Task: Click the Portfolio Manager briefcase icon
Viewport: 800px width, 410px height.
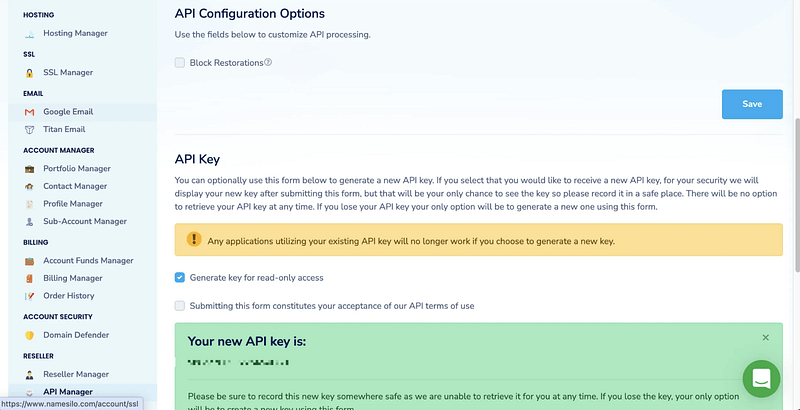Action: 30,169
